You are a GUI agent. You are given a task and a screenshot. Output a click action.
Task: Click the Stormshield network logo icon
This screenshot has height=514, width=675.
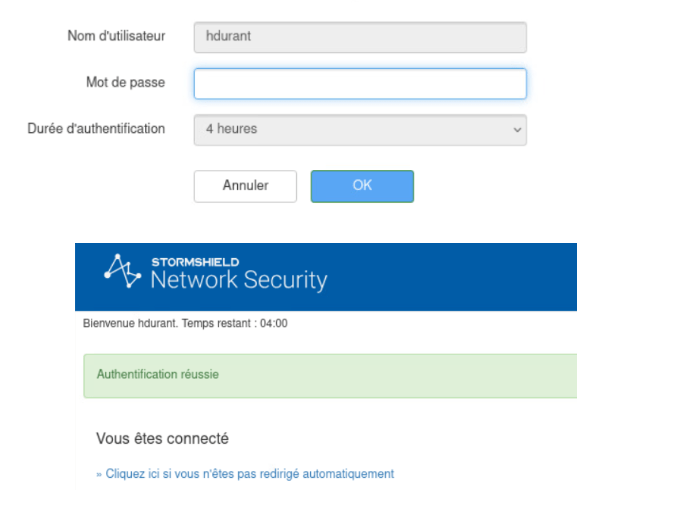click(124, 271)
